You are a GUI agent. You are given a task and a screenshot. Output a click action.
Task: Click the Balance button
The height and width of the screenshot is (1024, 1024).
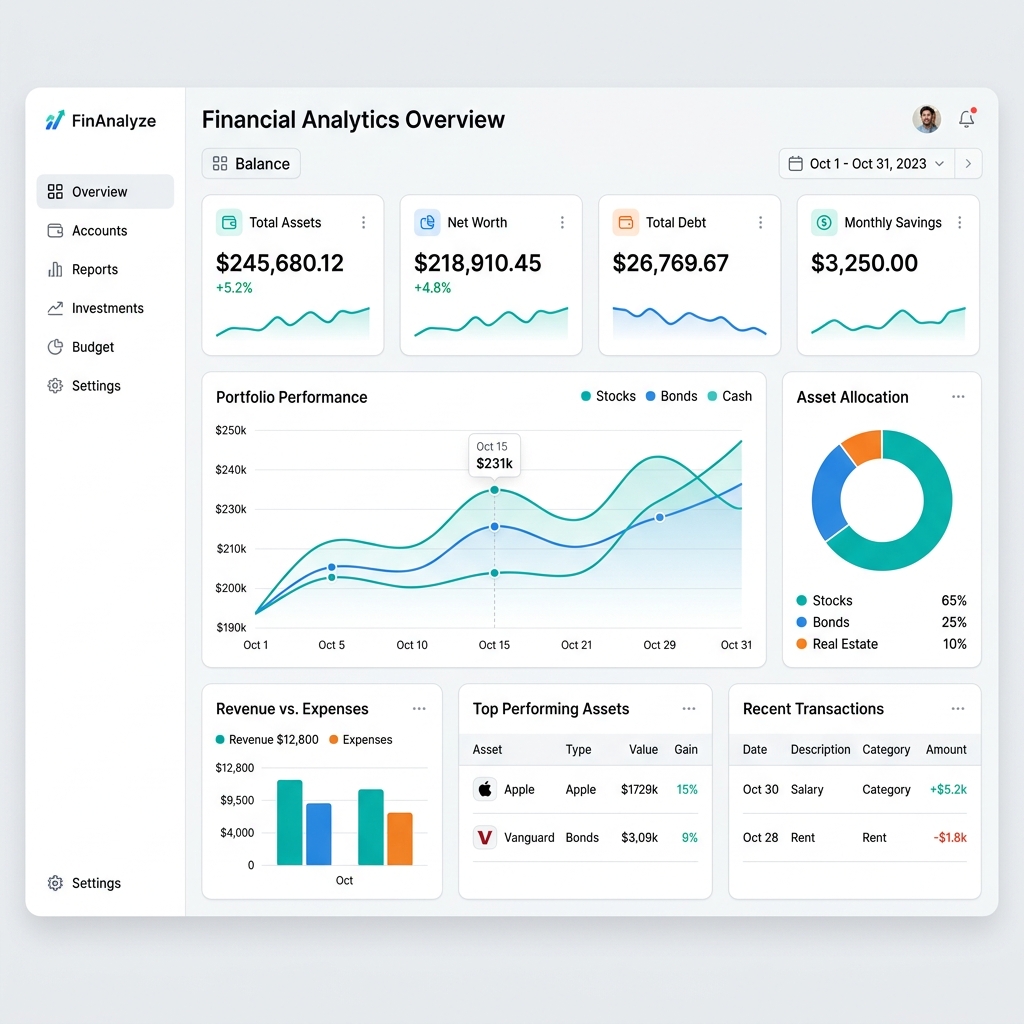pyautogui.click(x=251, y=163)
